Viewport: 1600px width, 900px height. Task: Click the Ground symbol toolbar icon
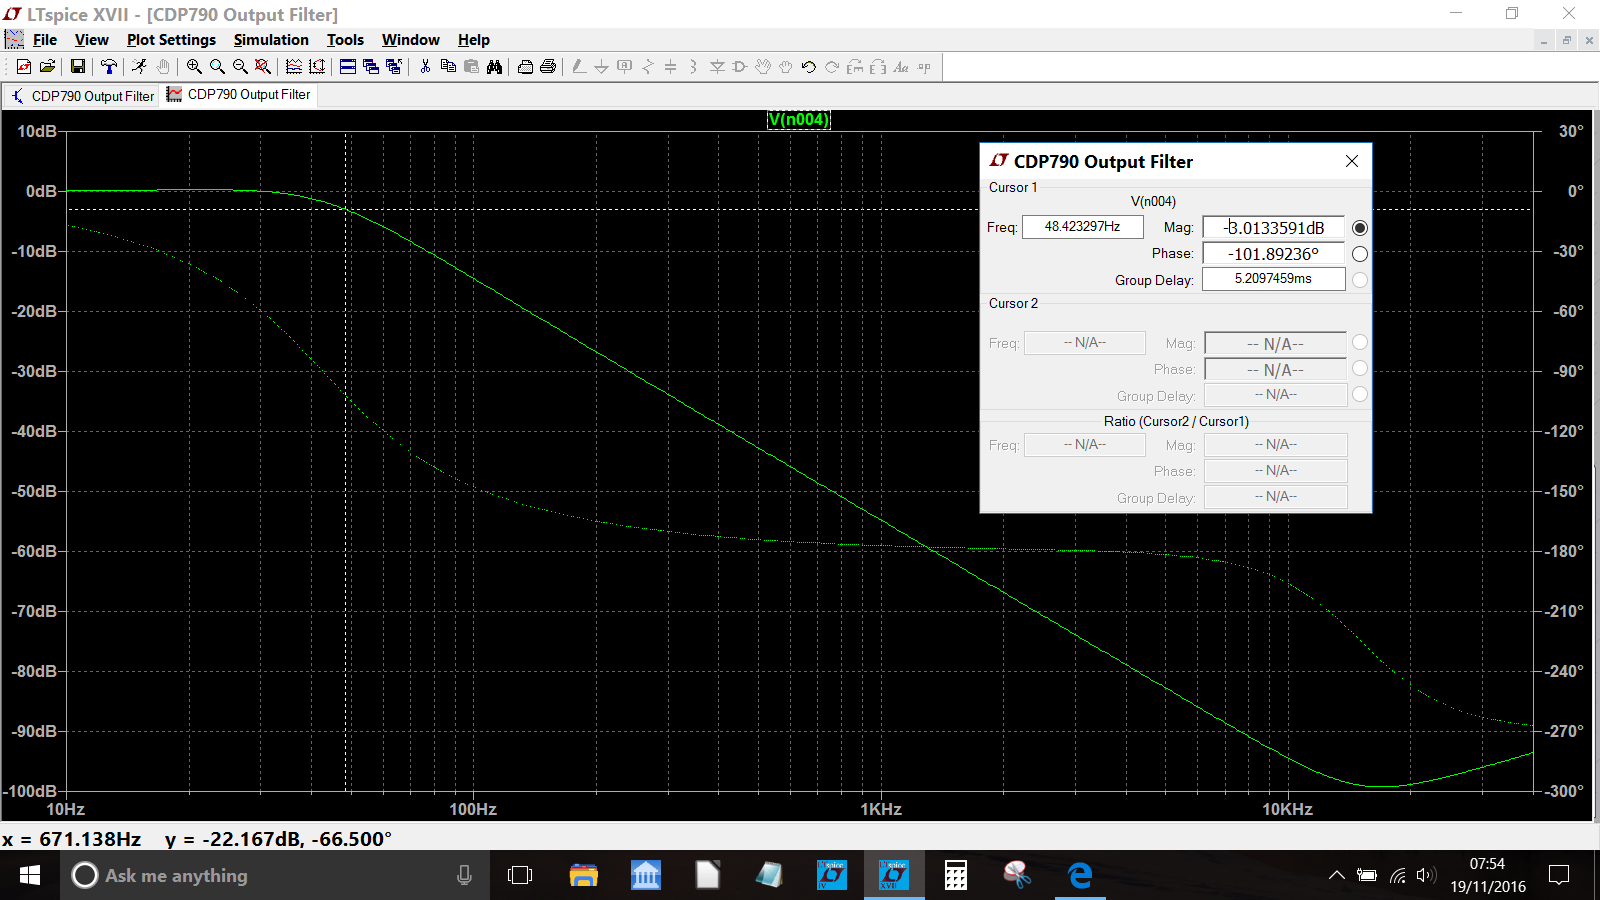coord(601,67)
